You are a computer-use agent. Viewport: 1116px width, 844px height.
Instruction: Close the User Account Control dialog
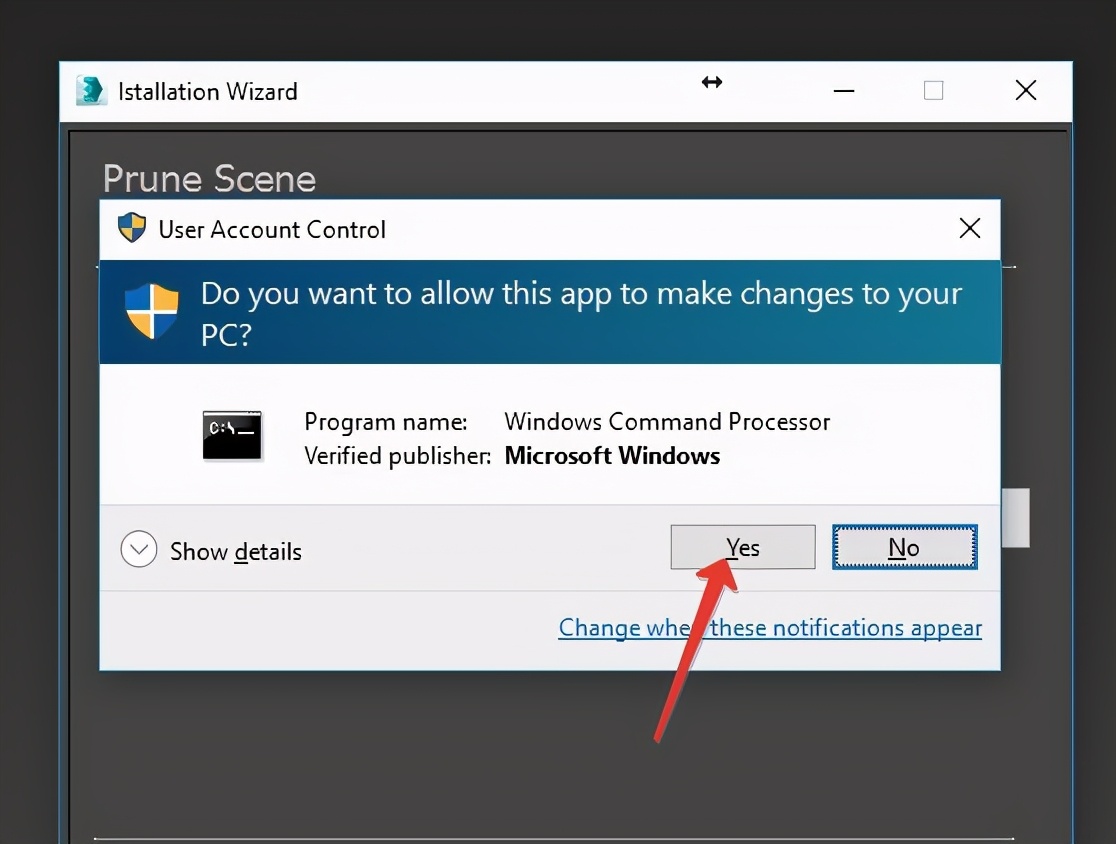click(x=970, y=228)
